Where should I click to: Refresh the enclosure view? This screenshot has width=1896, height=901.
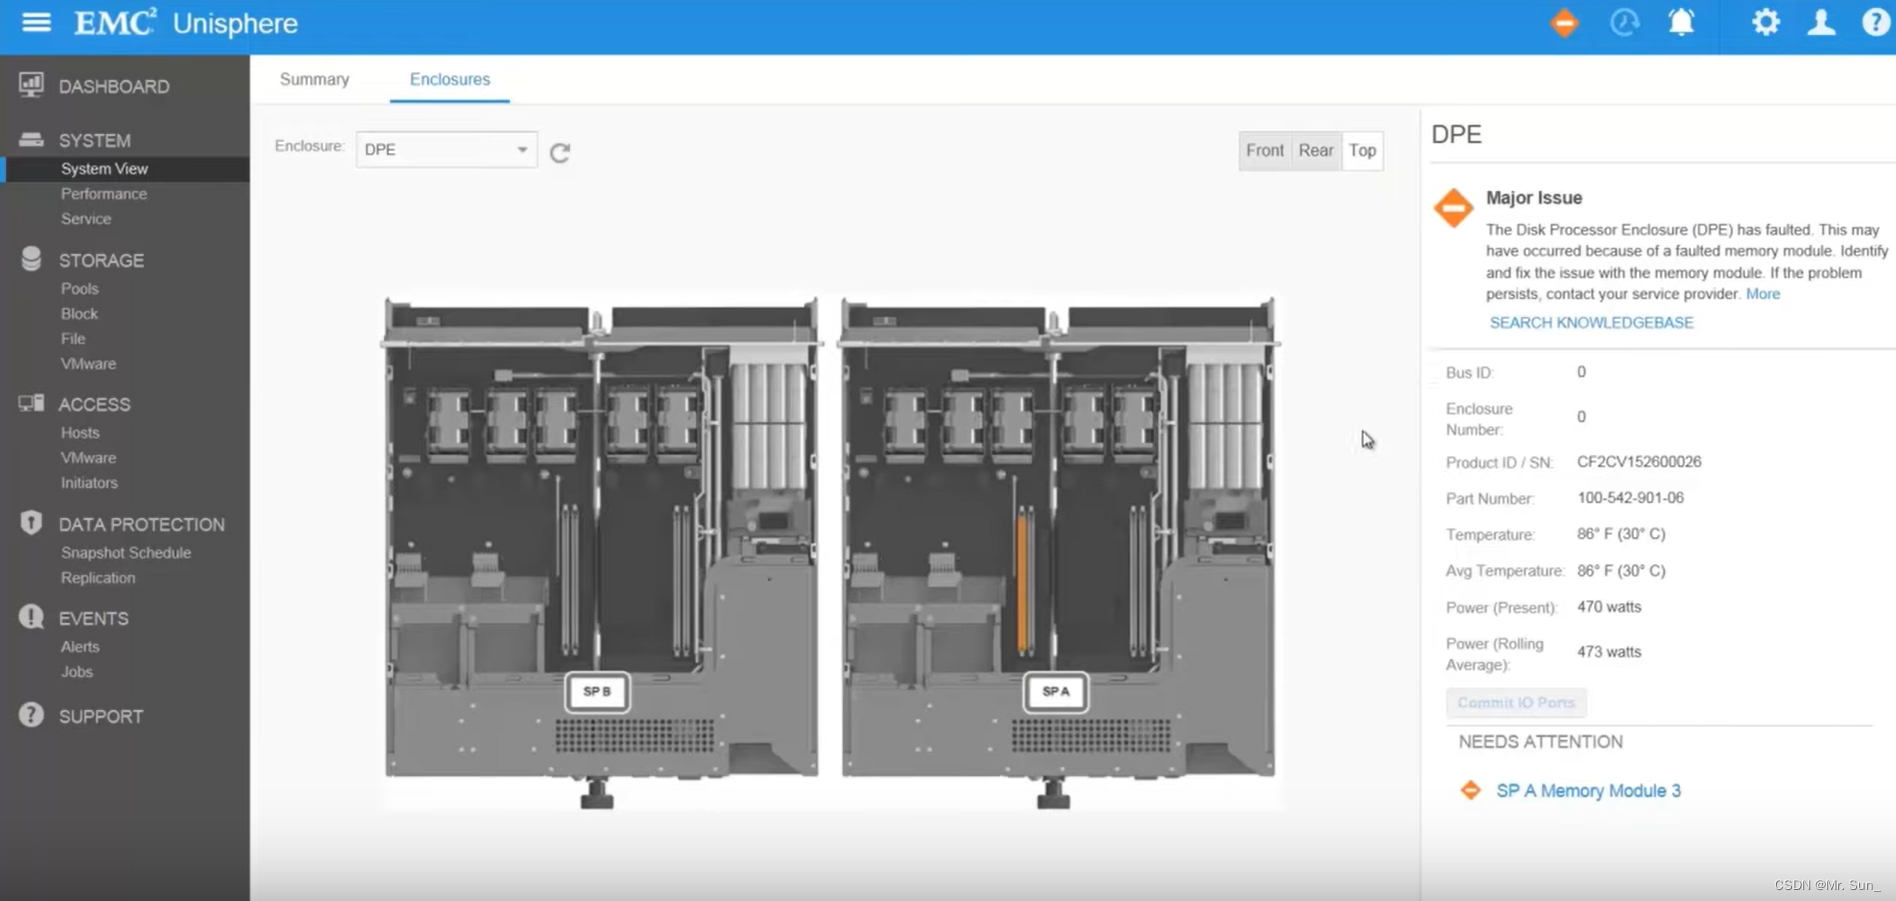(560, 152)
